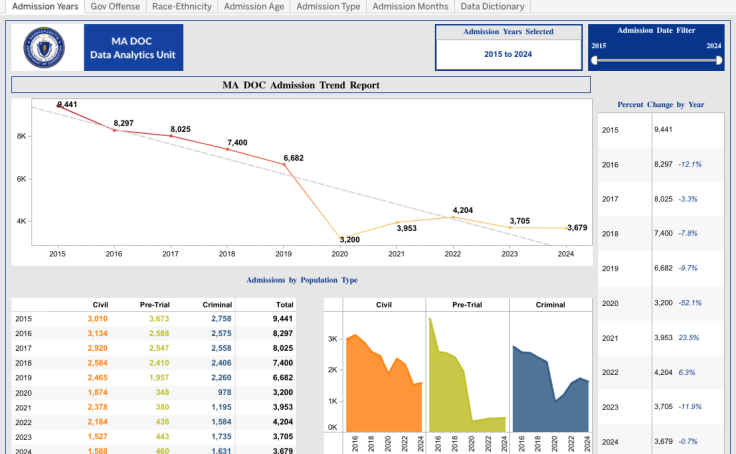This screenshot has width=736, height=454.
Task: Open the Race-Ethnicity tab
Action: click(183, 6)
